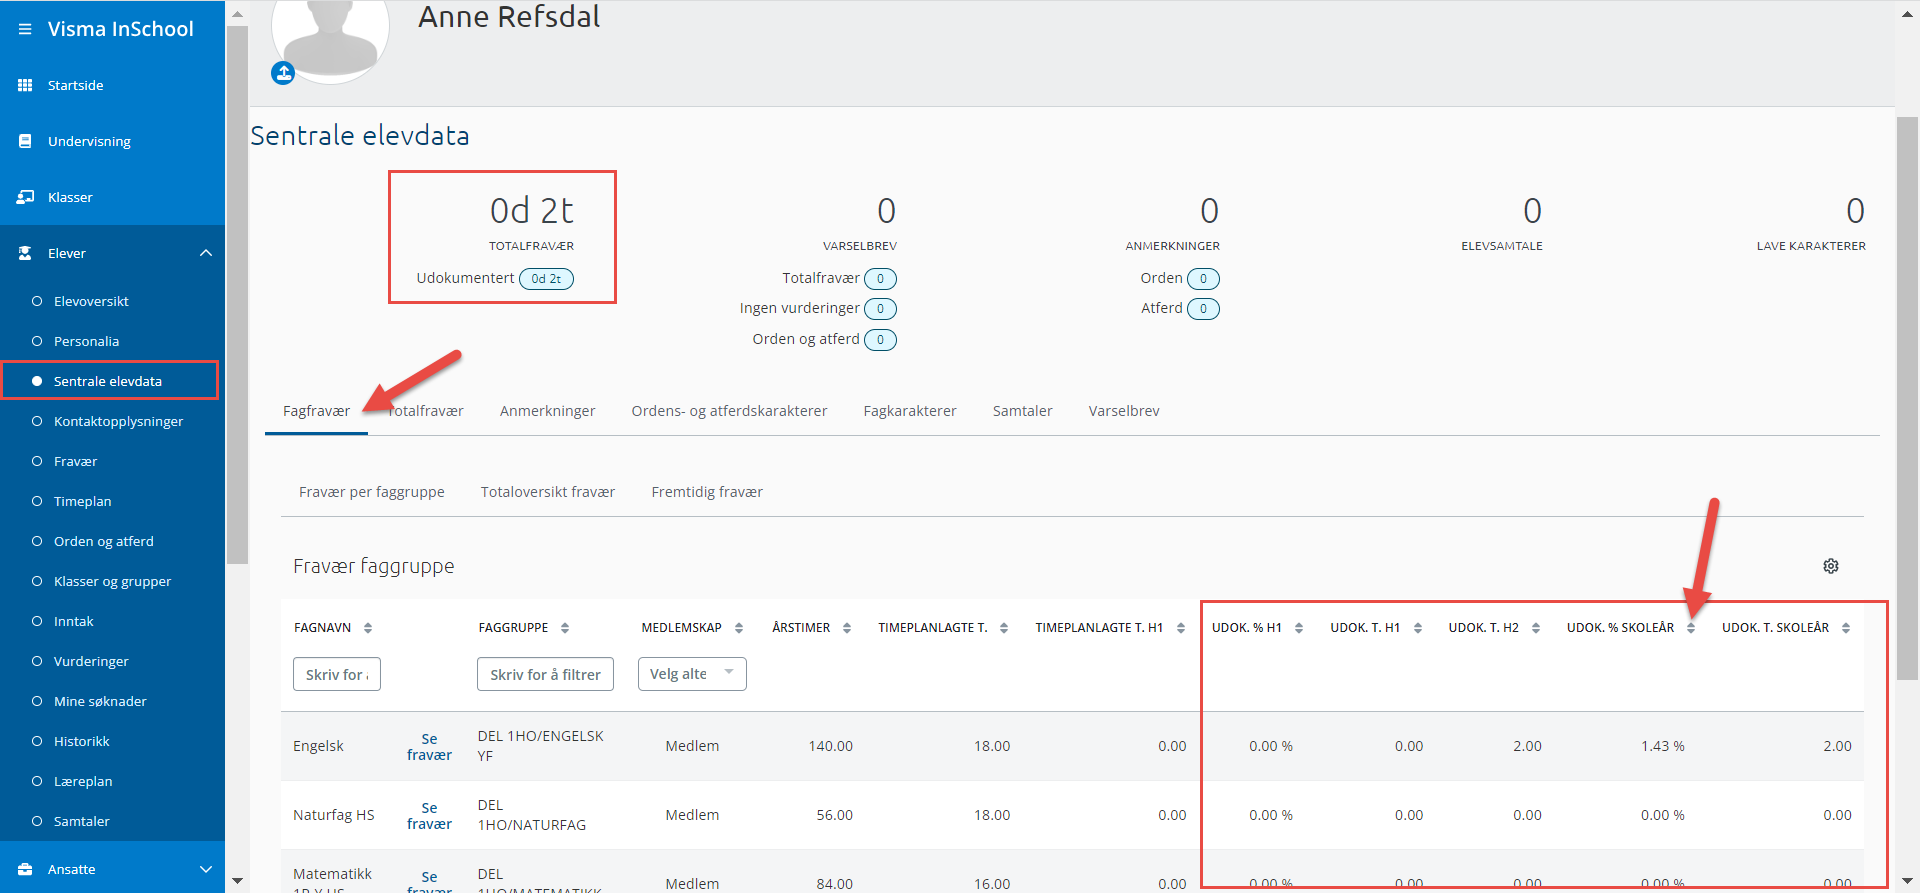The image size is (1920, 893).
Task: Click the Elever people icon
Action: tap(25, 253)
